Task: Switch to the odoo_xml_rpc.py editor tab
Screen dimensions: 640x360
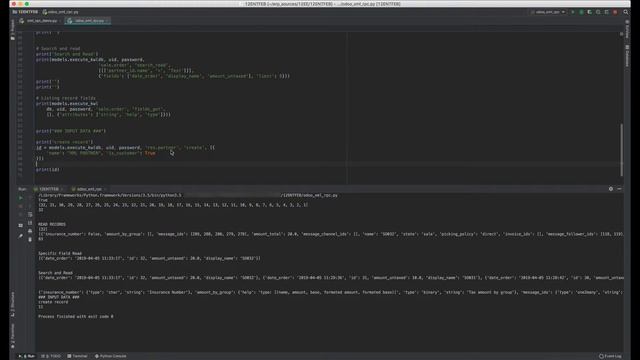Action: pos(87,21)
